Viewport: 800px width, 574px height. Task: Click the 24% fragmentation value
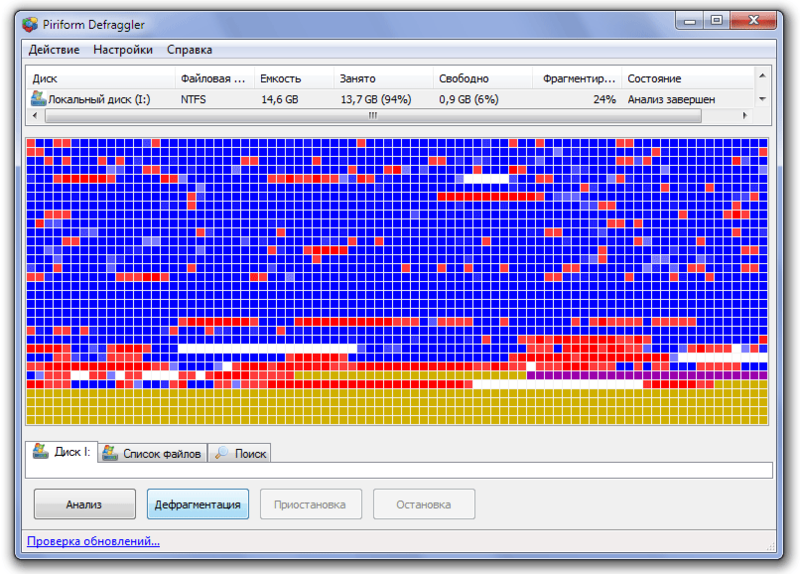605,99
